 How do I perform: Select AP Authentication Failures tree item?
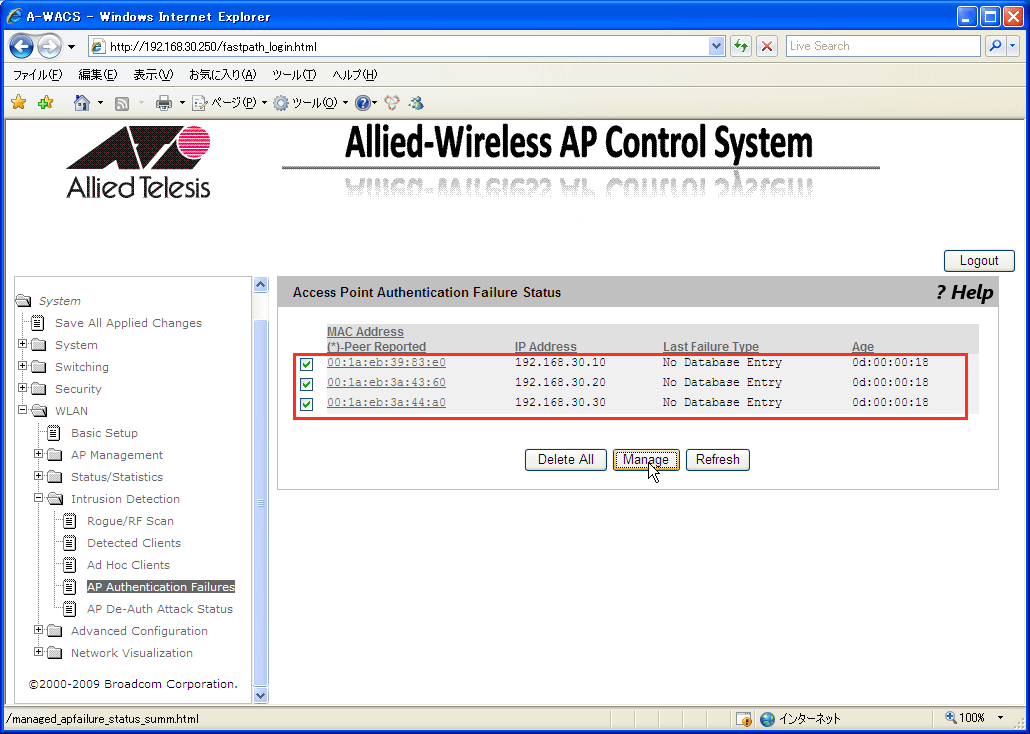click(x=161, y=587)
